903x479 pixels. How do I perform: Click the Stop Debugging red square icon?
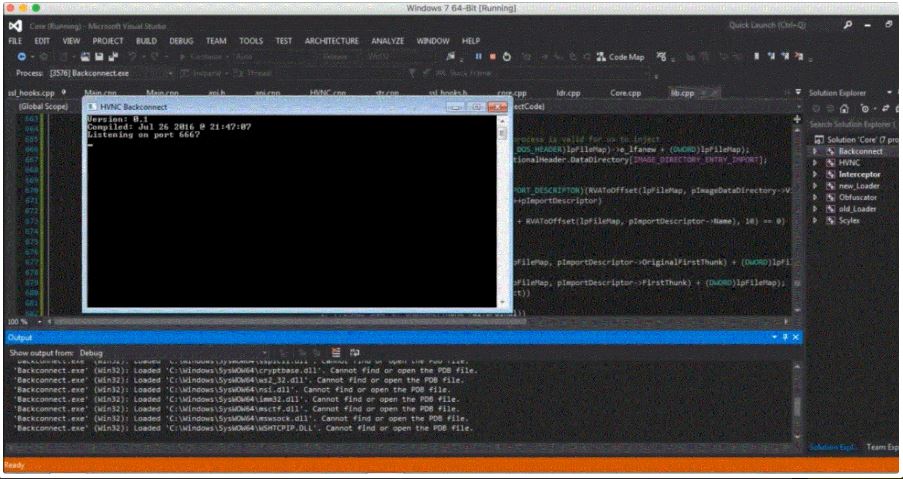[492, 57]
